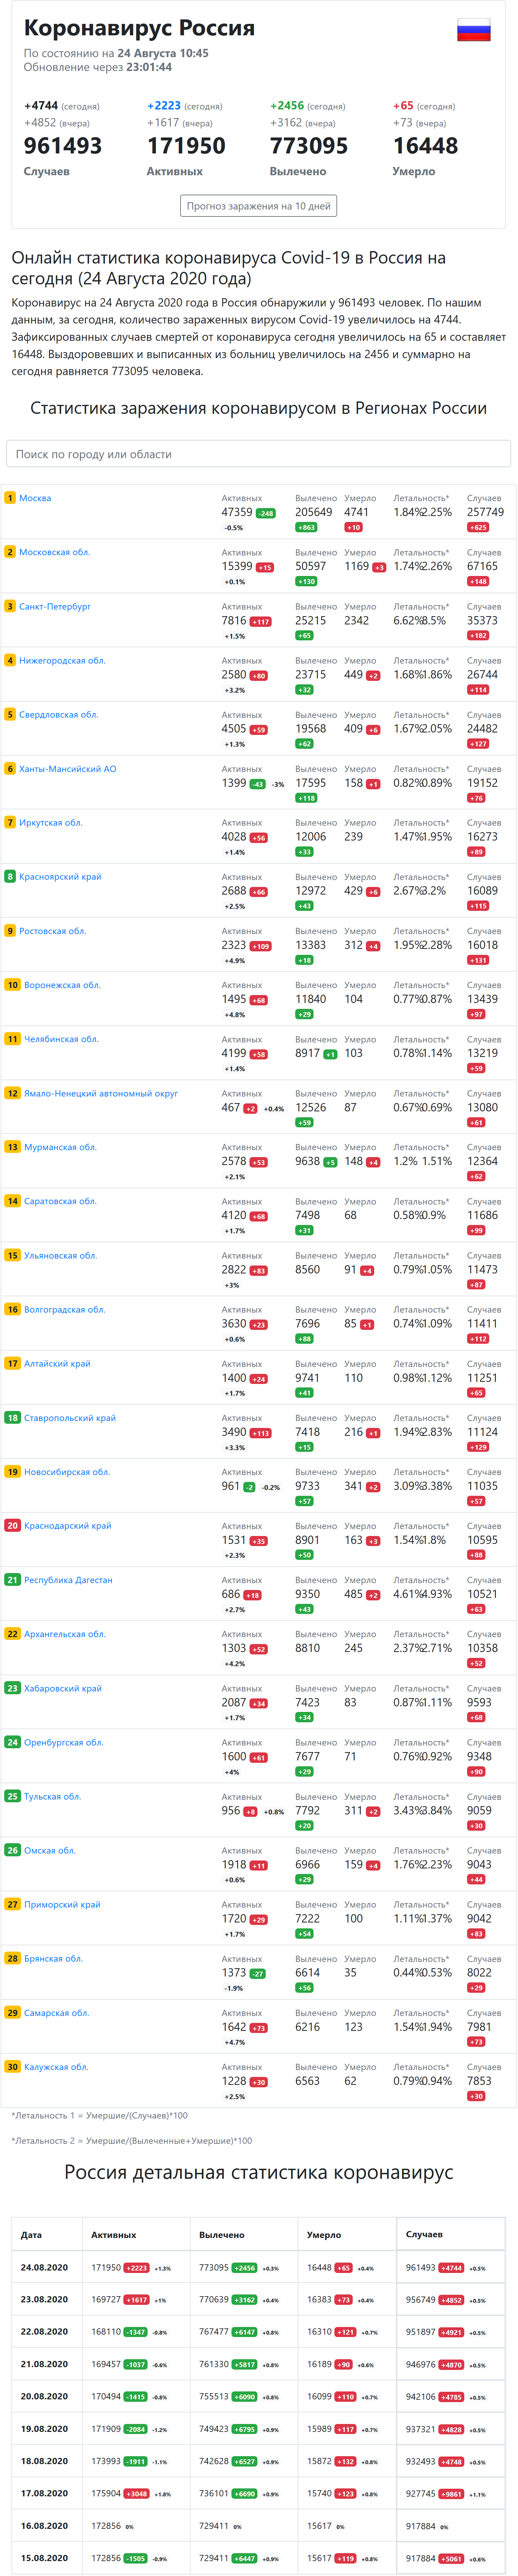The image size is (518, 2576).
Task: Open the Москва region link
Action: (x=35, y=498)
